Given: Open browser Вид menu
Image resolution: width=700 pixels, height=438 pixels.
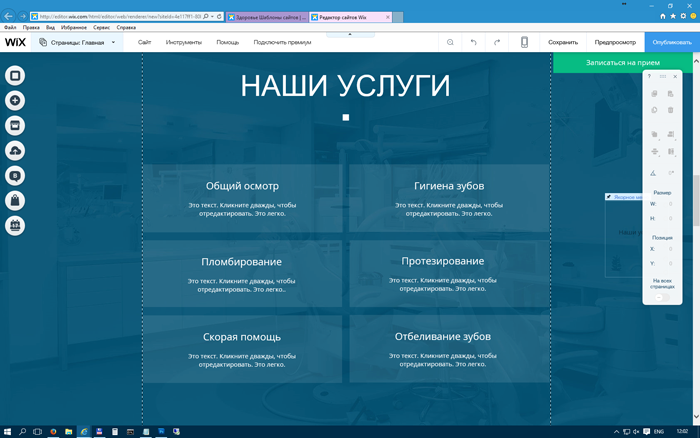Looking at the screenshot, I should coord(50,27).
